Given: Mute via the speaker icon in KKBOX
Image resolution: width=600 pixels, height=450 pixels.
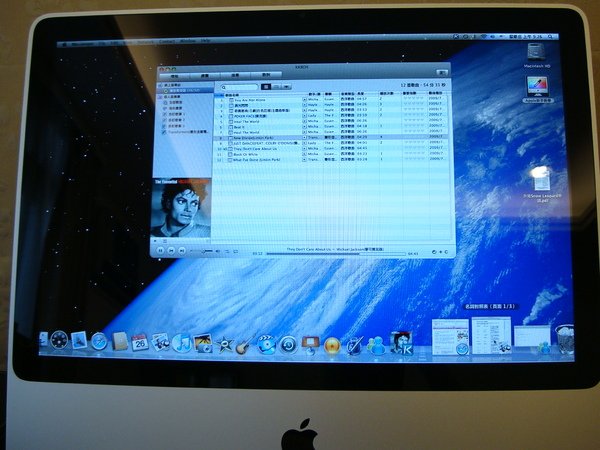Looking at the screenshot, I should [x=218, y=251].
